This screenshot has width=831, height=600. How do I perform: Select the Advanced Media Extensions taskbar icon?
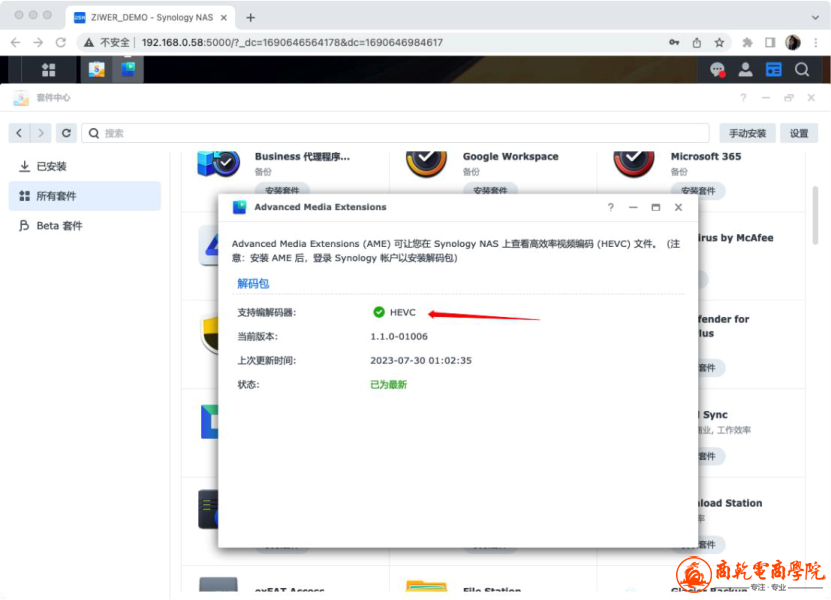click(128, 69)
